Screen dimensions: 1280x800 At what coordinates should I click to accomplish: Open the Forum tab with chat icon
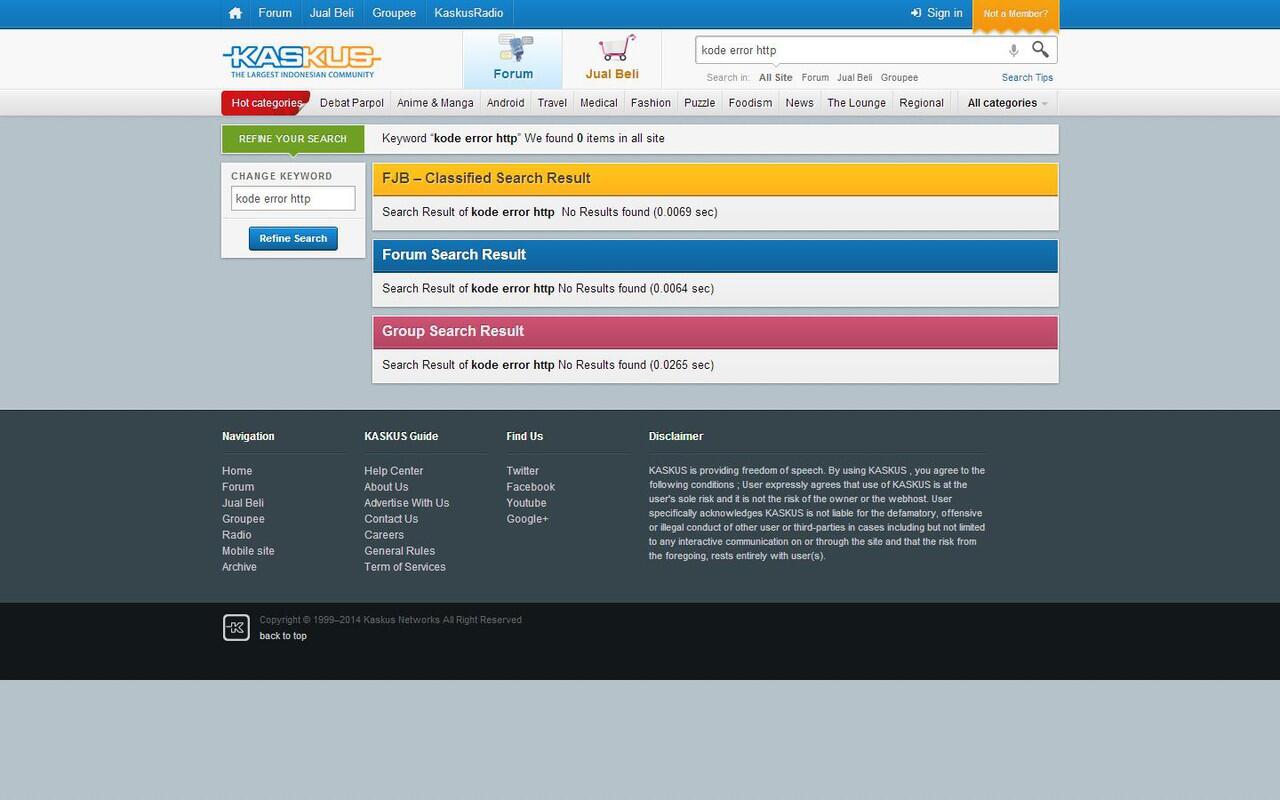tap(513, 59)
